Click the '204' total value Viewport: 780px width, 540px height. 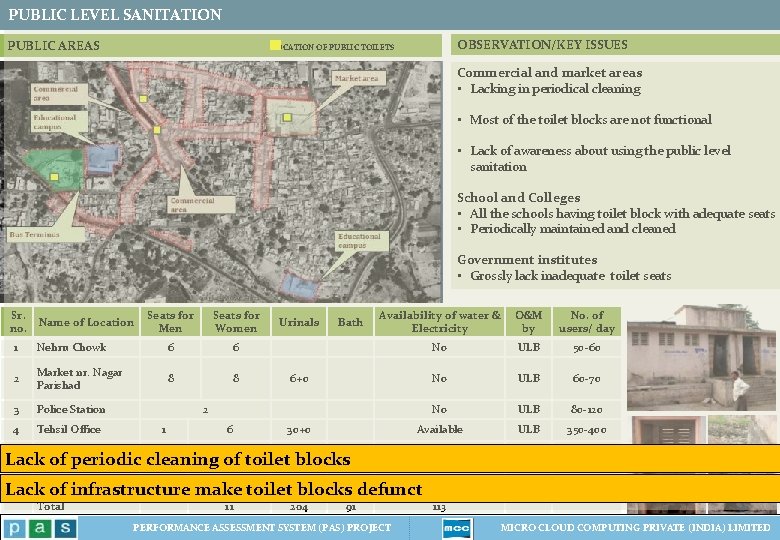pos(299,508)
